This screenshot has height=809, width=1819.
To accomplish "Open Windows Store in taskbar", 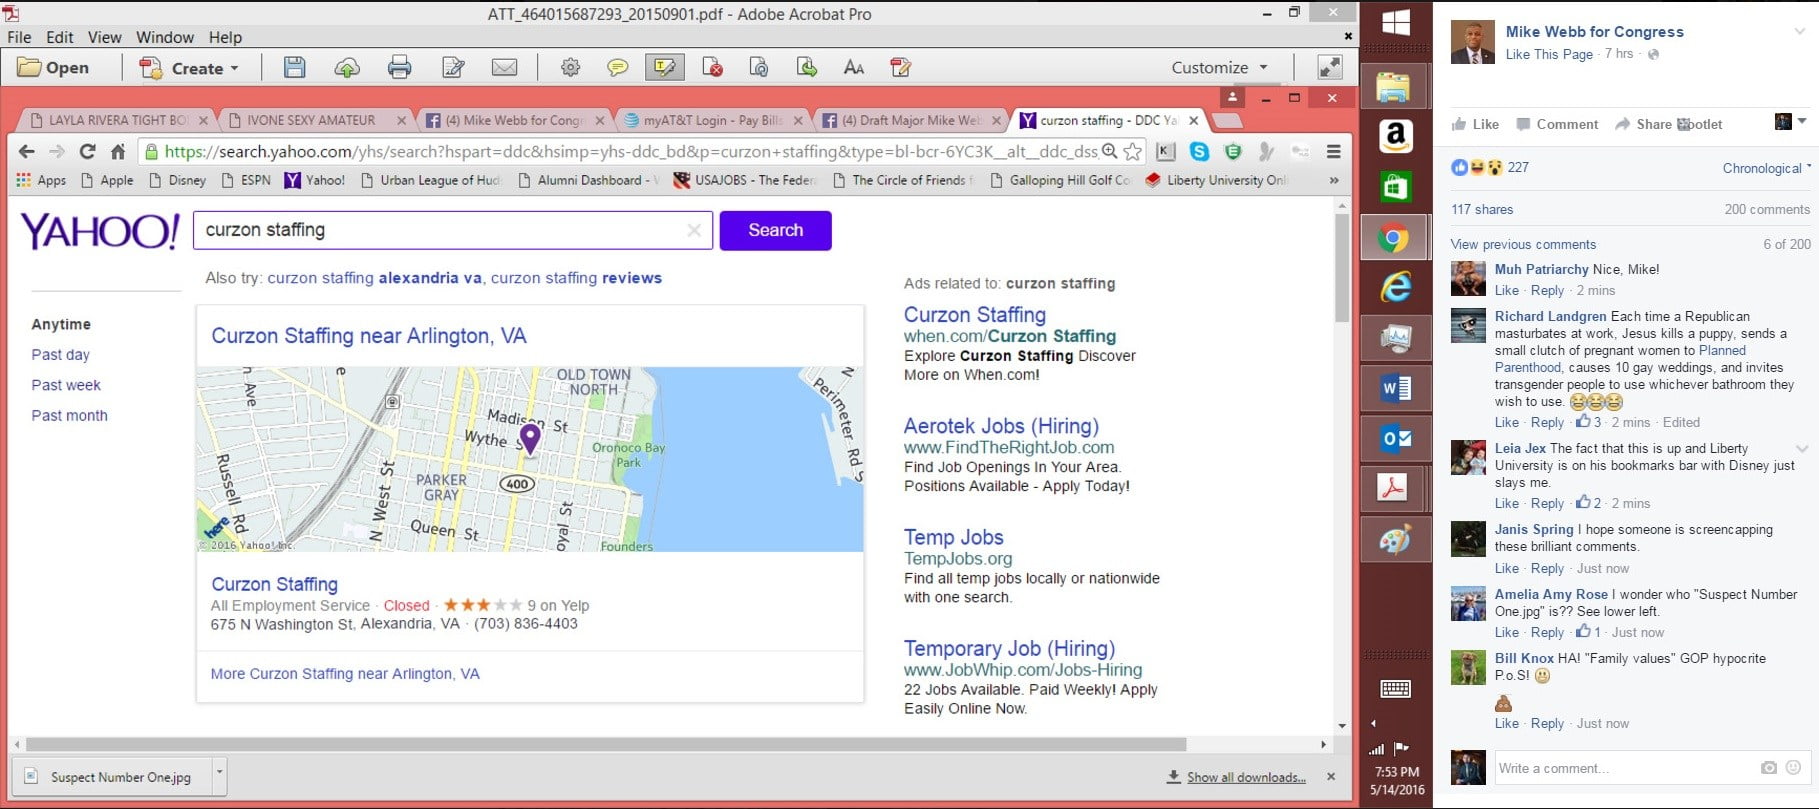I will (1395, 186).
